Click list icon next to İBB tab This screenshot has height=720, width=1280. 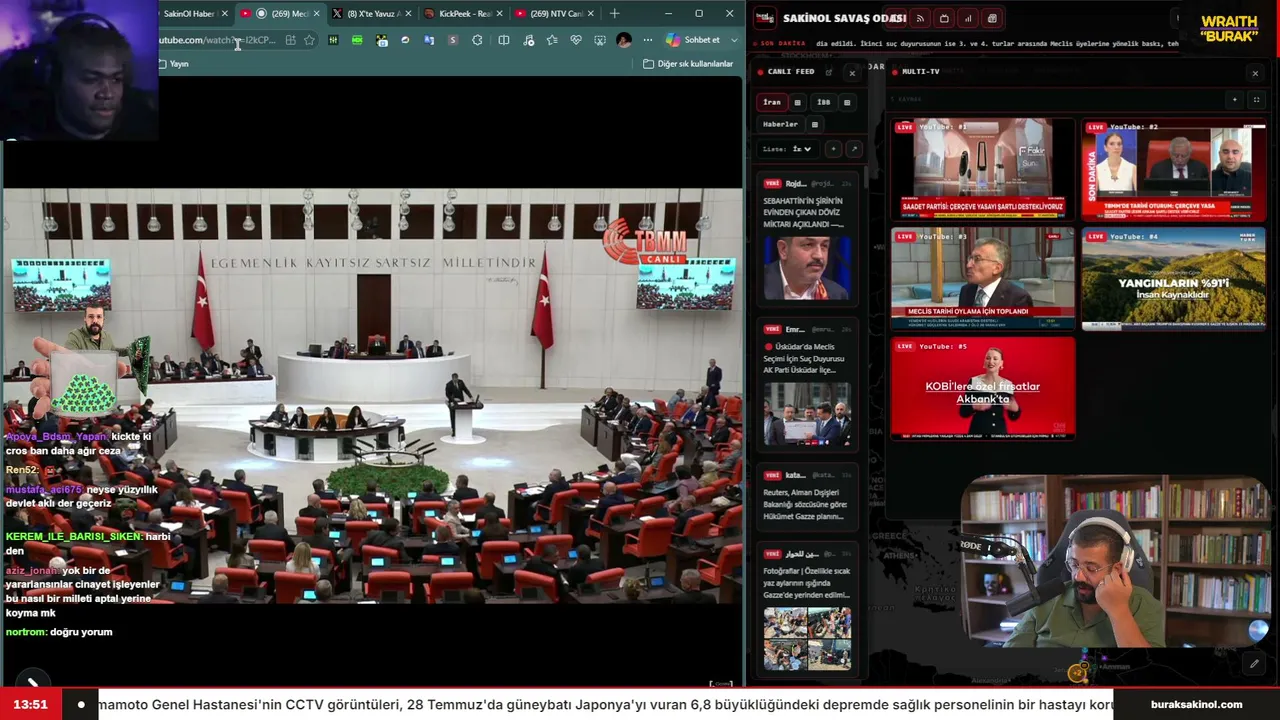pyautogui.click(x=847, y=102)
